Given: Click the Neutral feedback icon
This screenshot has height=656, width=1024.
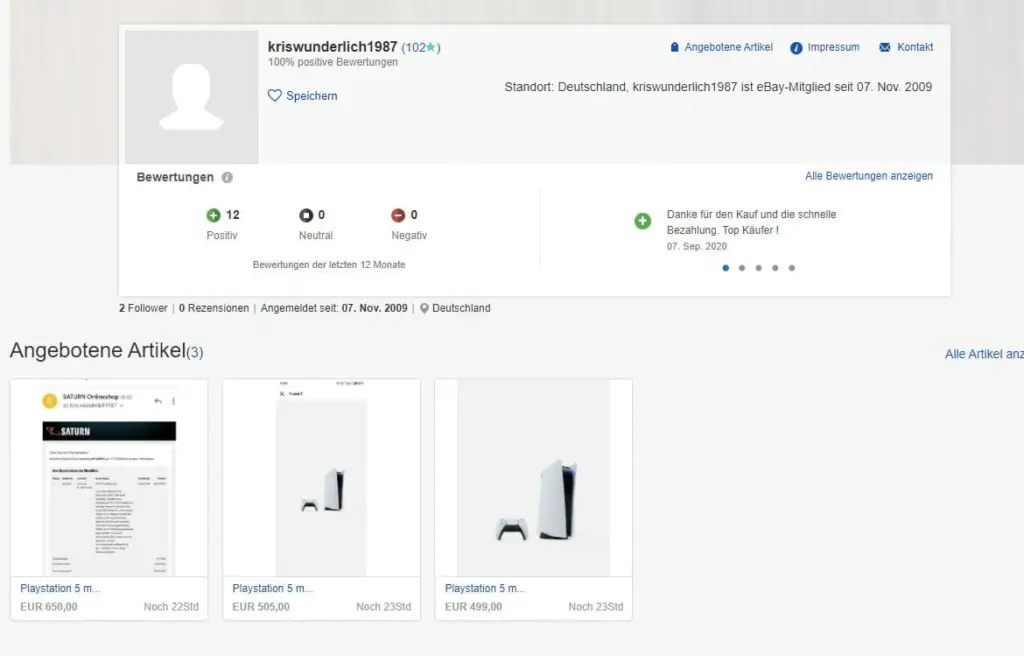Looking at the screenshot, I should point(305,215).
